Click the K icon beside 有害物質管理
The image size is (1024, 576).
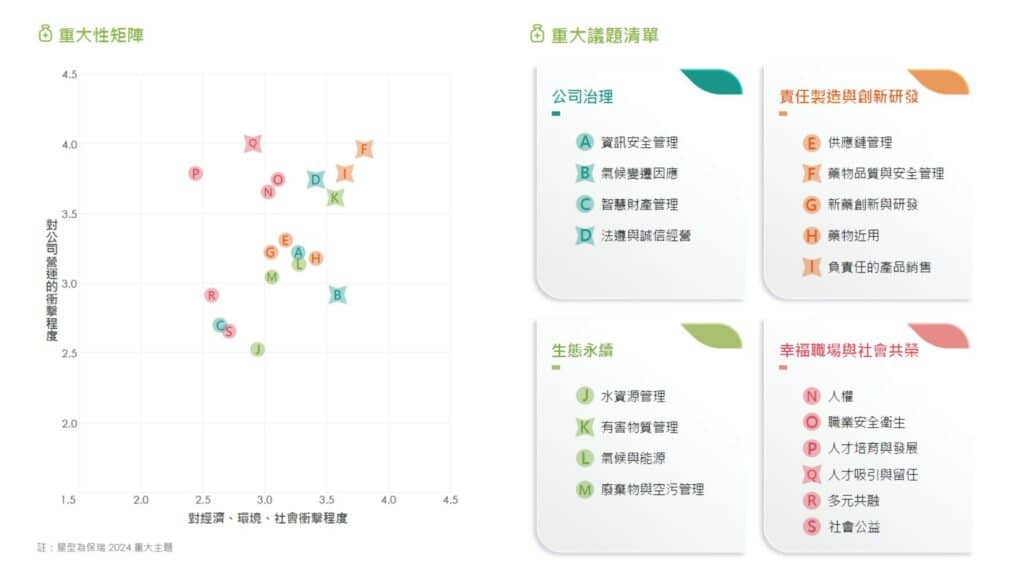coord(584,427)
